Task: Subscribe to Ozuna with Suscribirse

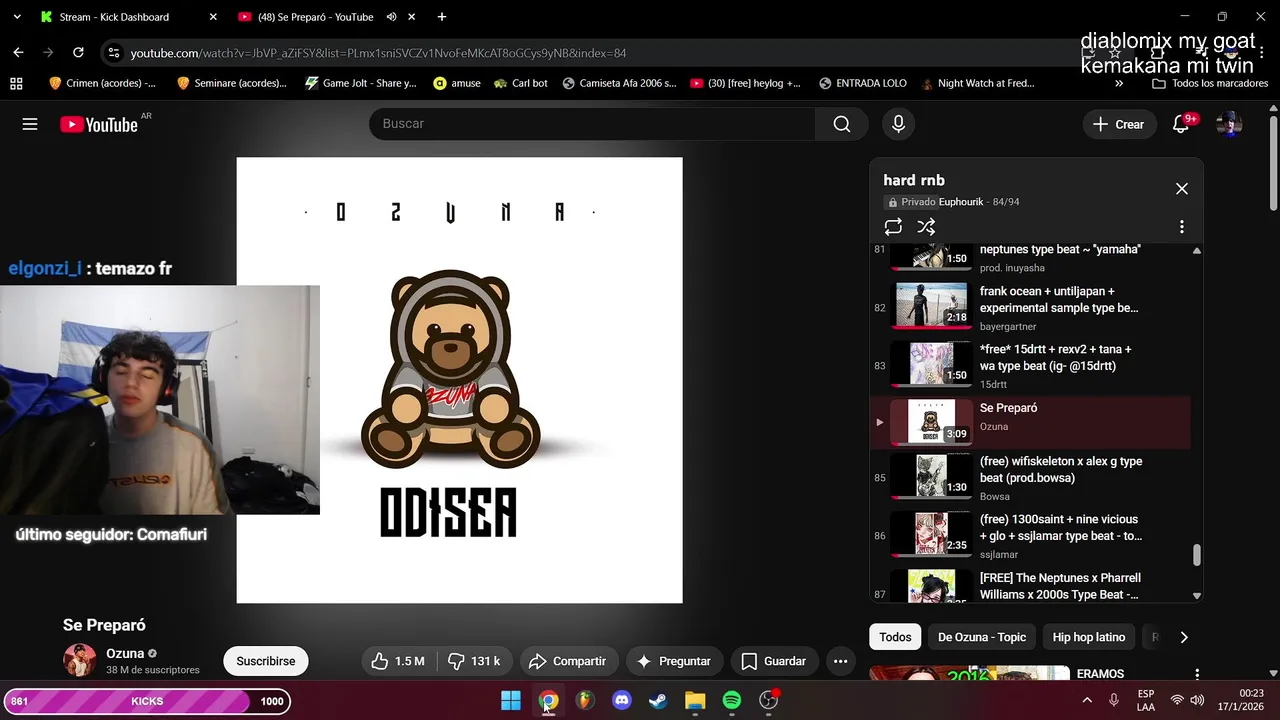Action: (x=266, y=661)
